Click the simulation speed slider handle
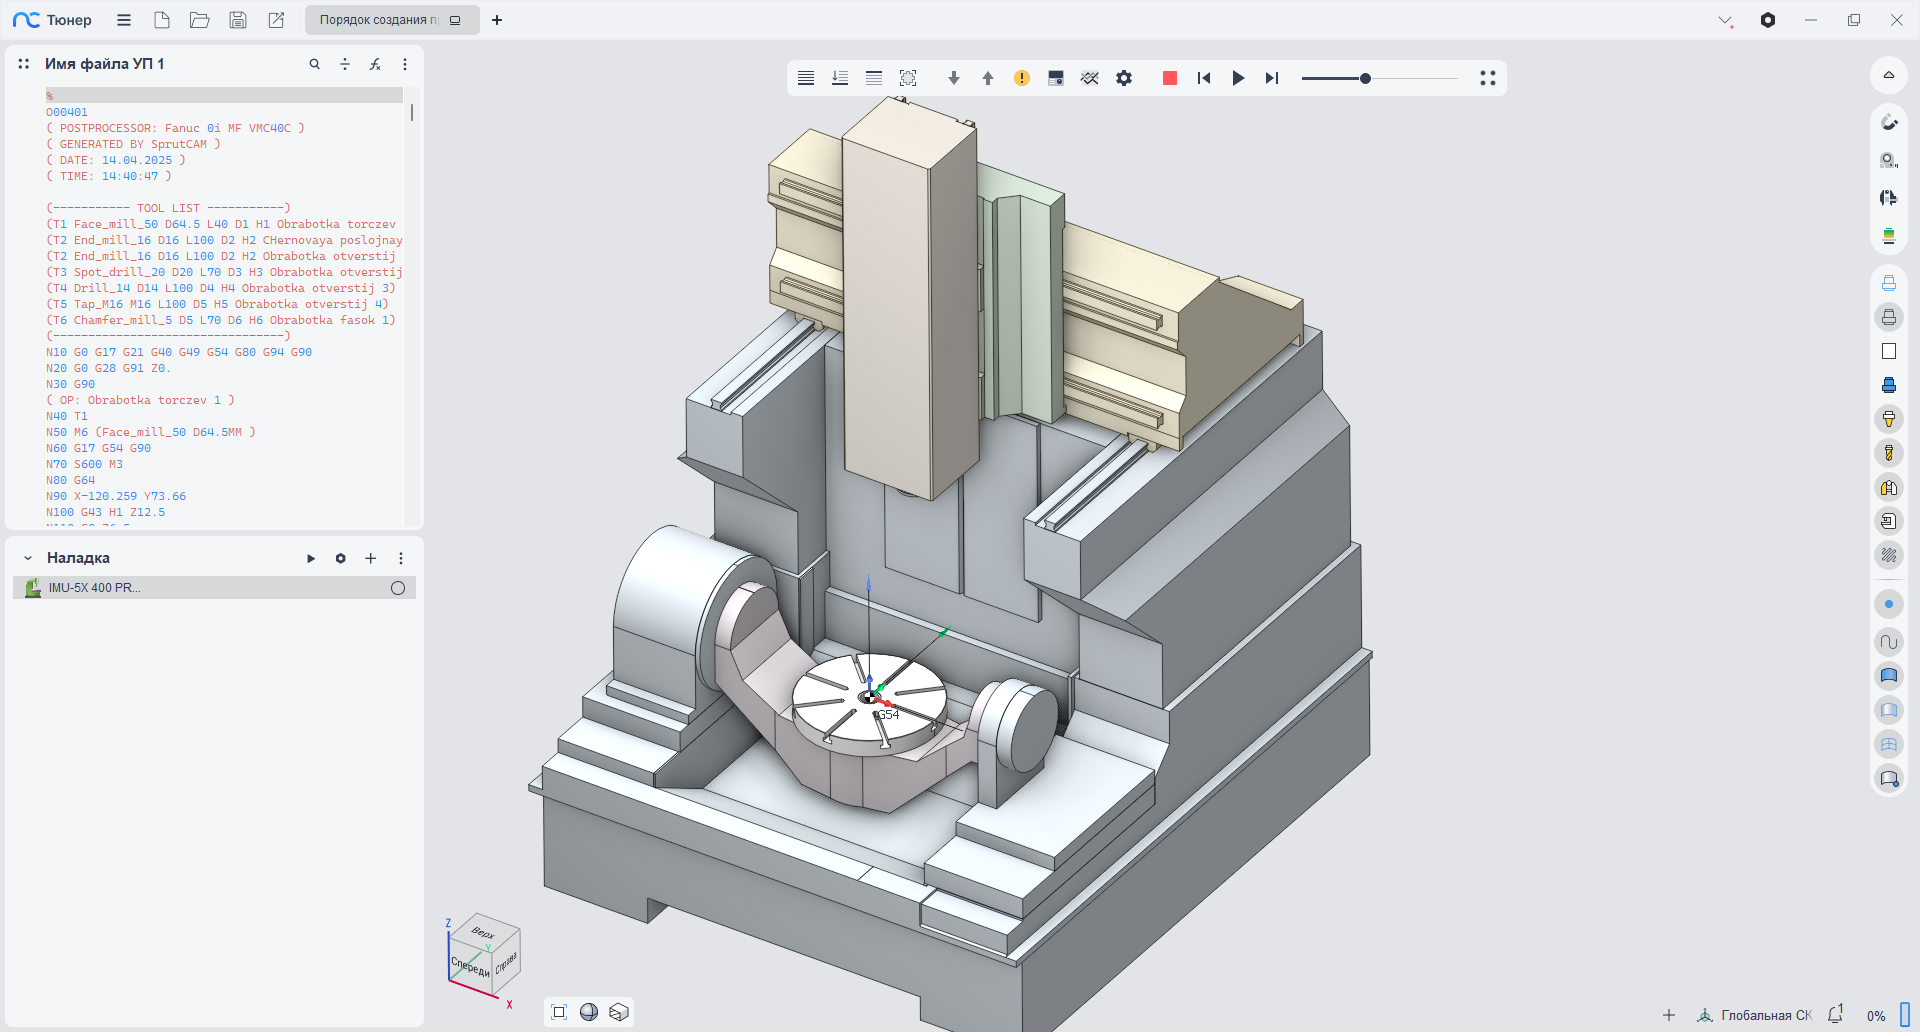This screenshot has height=1032, width=1920. (1365, 78)
